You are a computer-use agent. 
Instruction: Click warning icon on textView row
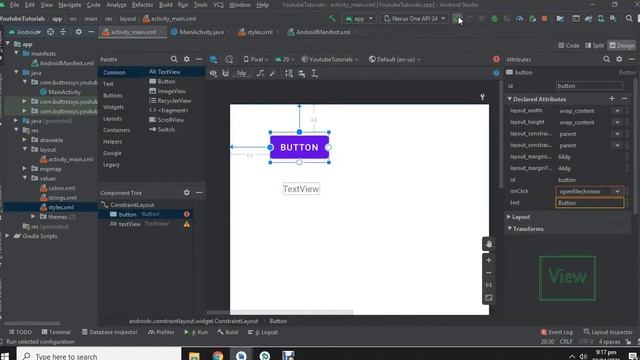pos(187,224)
